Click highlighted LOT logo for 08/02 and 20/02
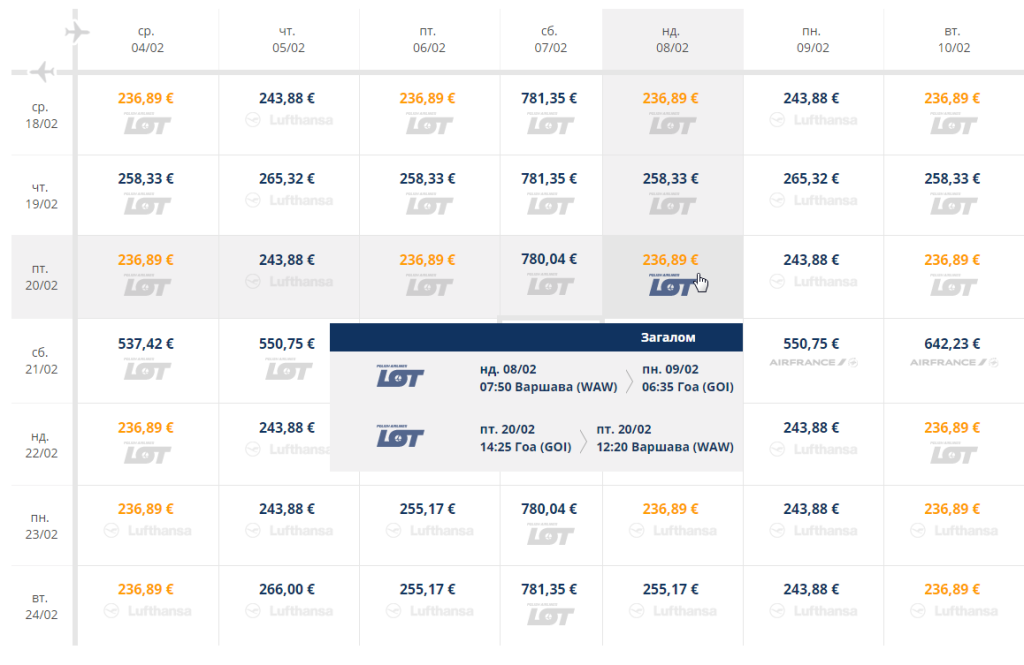1024x665 pixels. (672, 285)
